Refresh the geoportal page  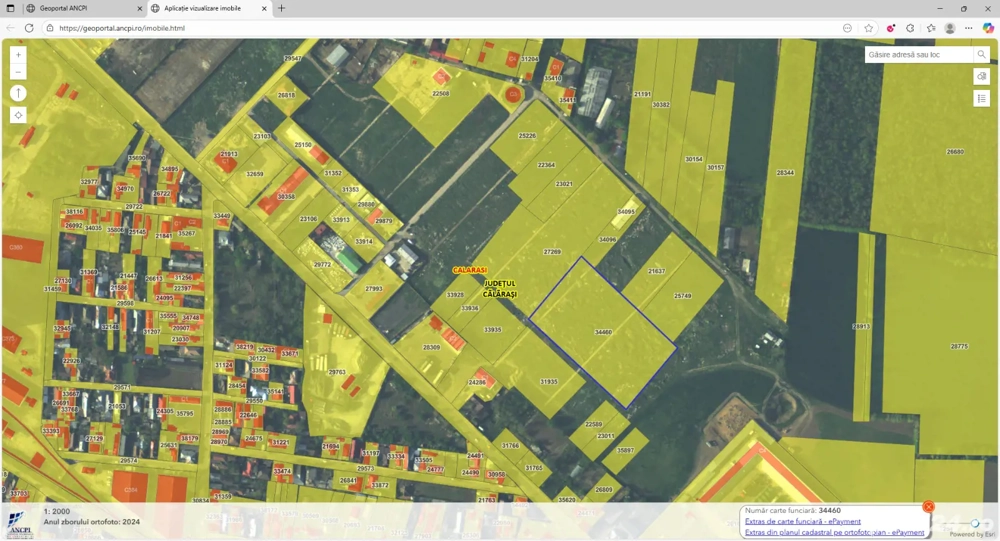[29, 28]
